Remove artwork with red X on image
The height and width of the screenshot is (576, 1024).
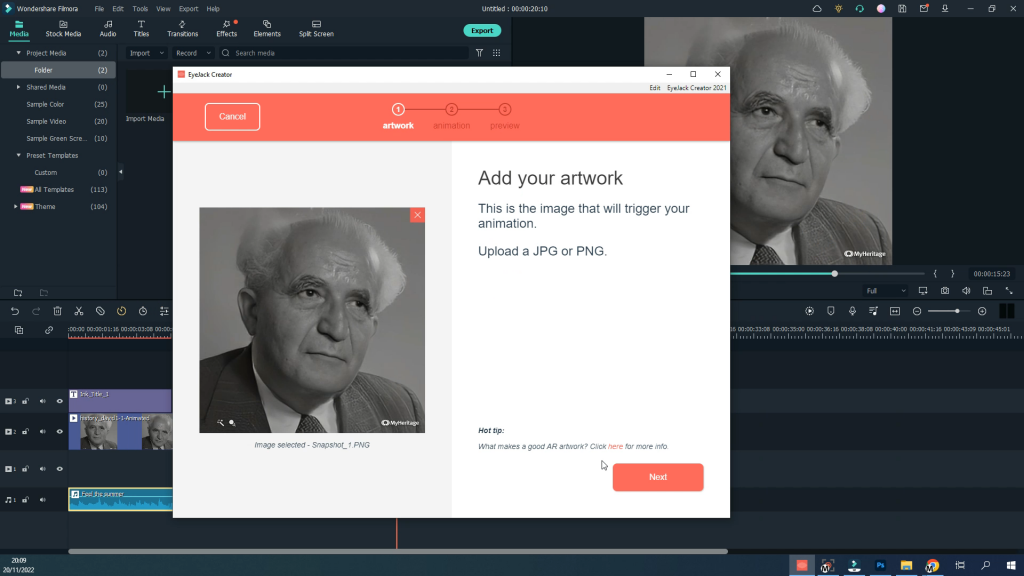(417, 215)
